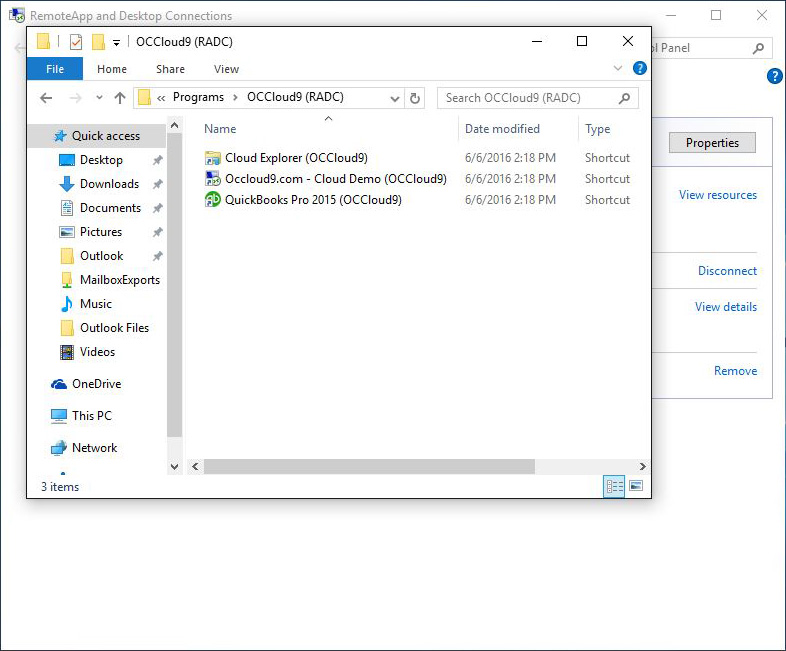Open the File ribbon tab
786x651 pixels.
pyautogui.click(x=55, y=69)
